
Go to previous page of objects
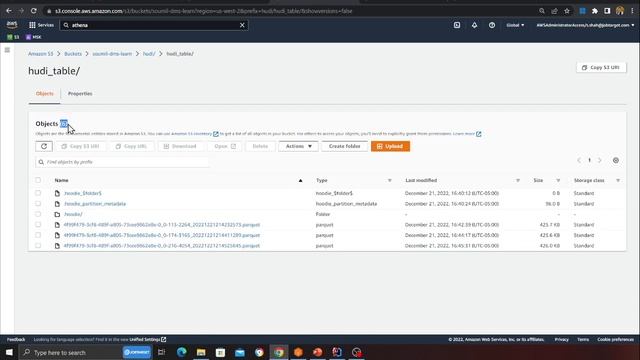579,160
